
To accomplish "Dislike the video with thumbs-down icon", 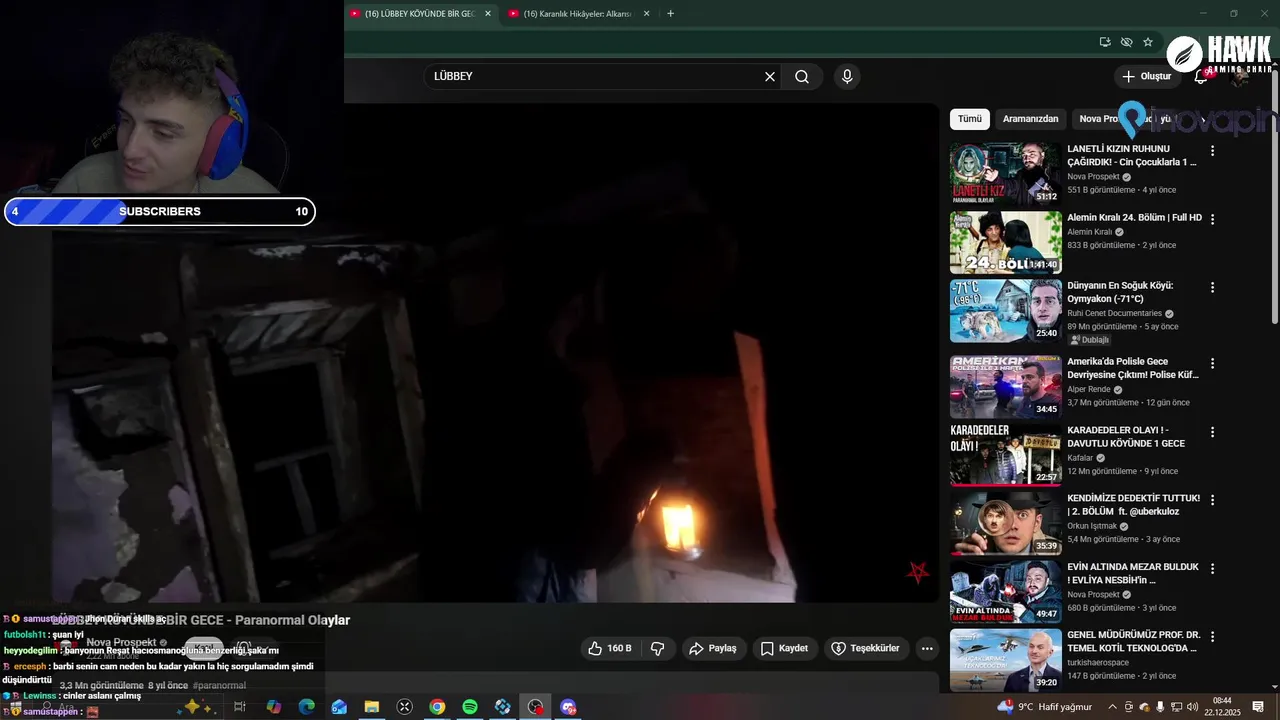I will pos(658,648).
